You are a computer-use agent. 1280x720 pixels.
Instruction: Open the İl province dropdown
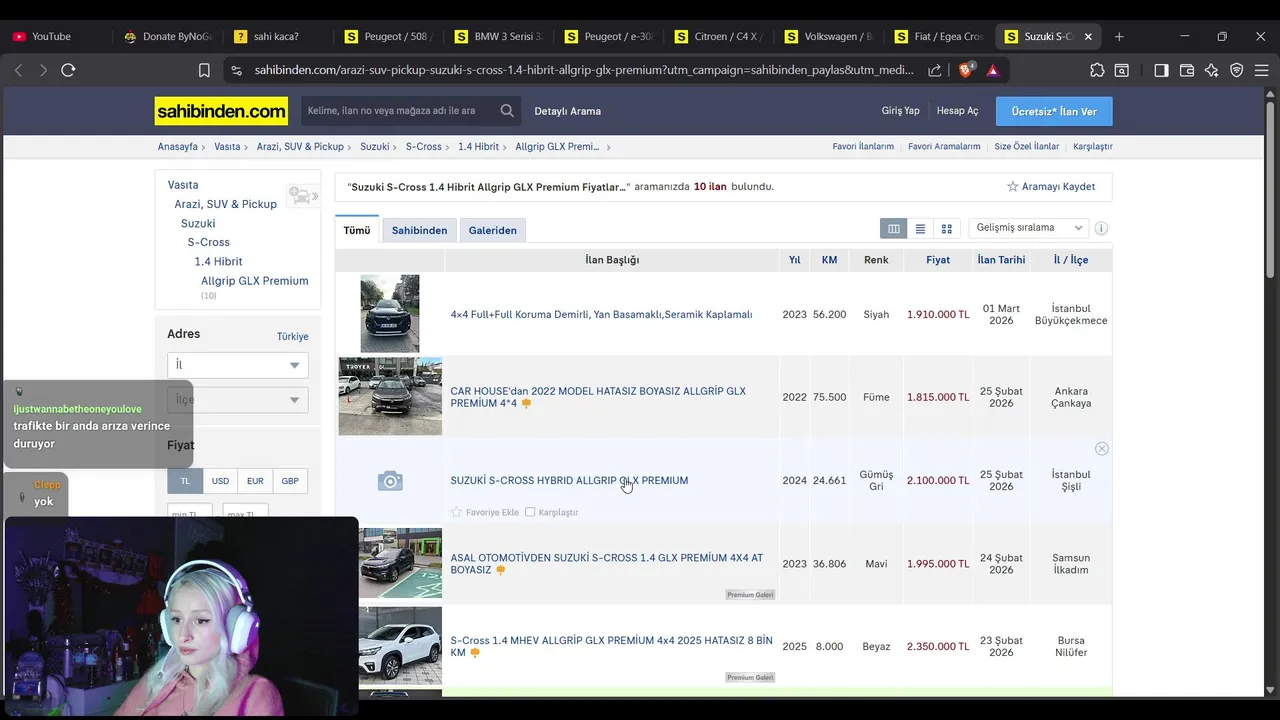pos(238,365)
